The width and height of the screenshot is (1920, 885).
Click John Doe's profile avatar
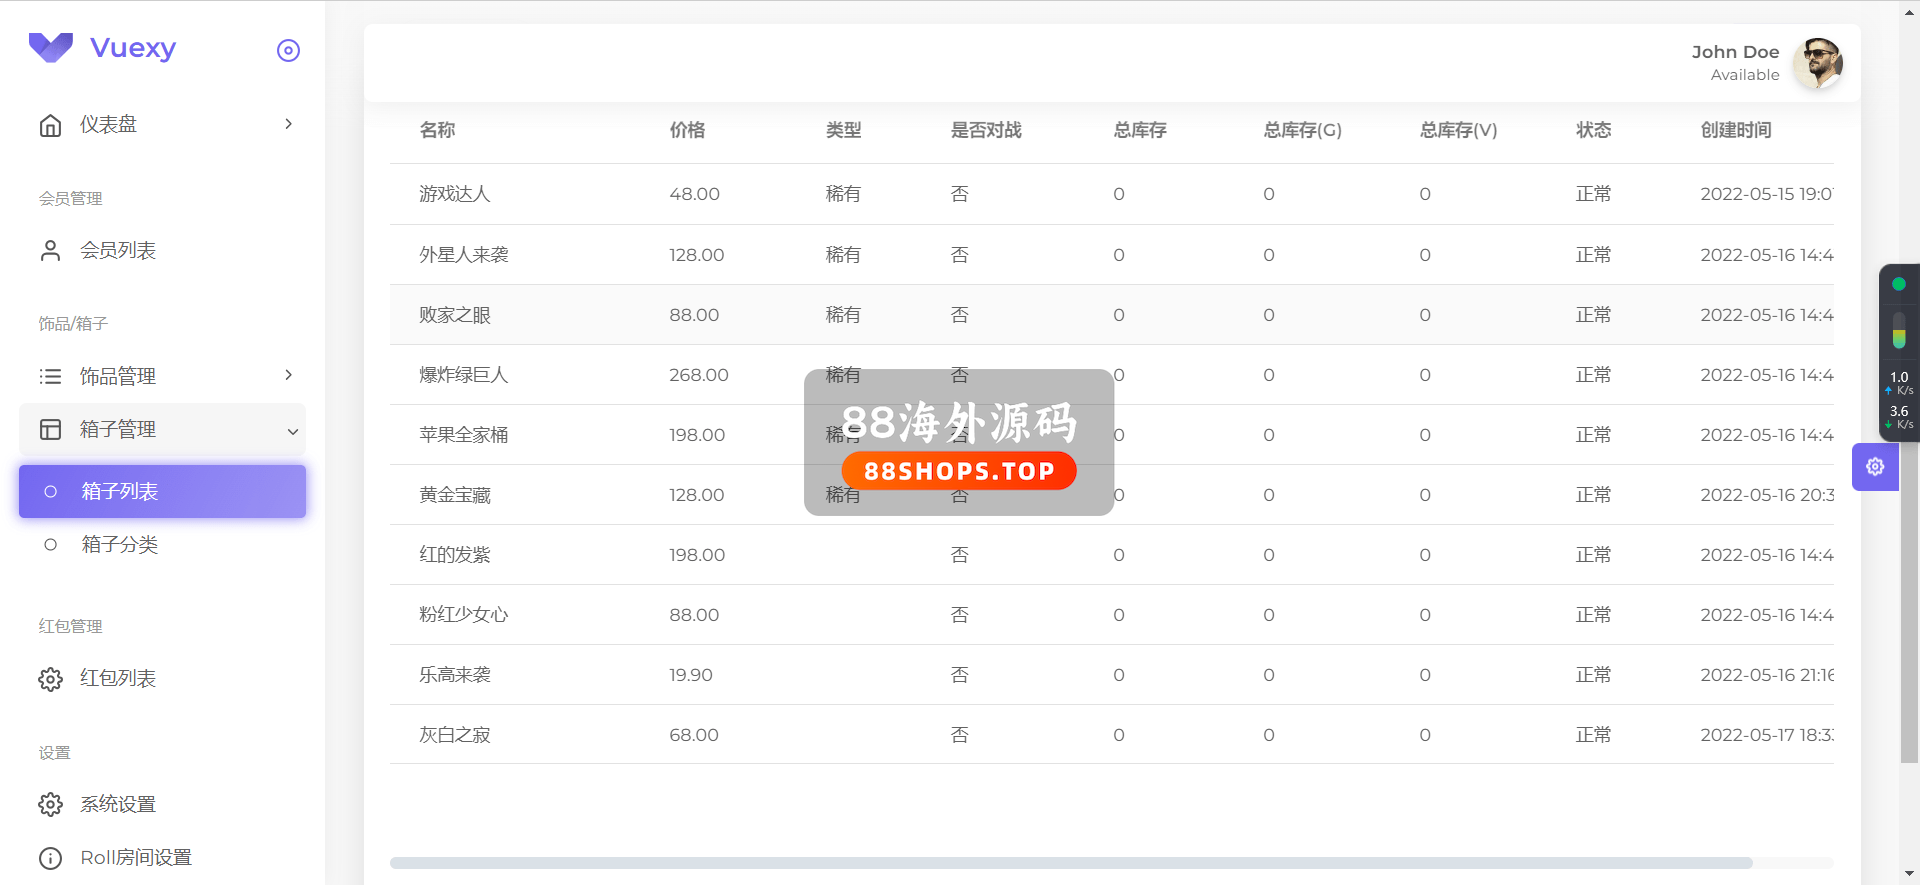[x=1817, y=63]
